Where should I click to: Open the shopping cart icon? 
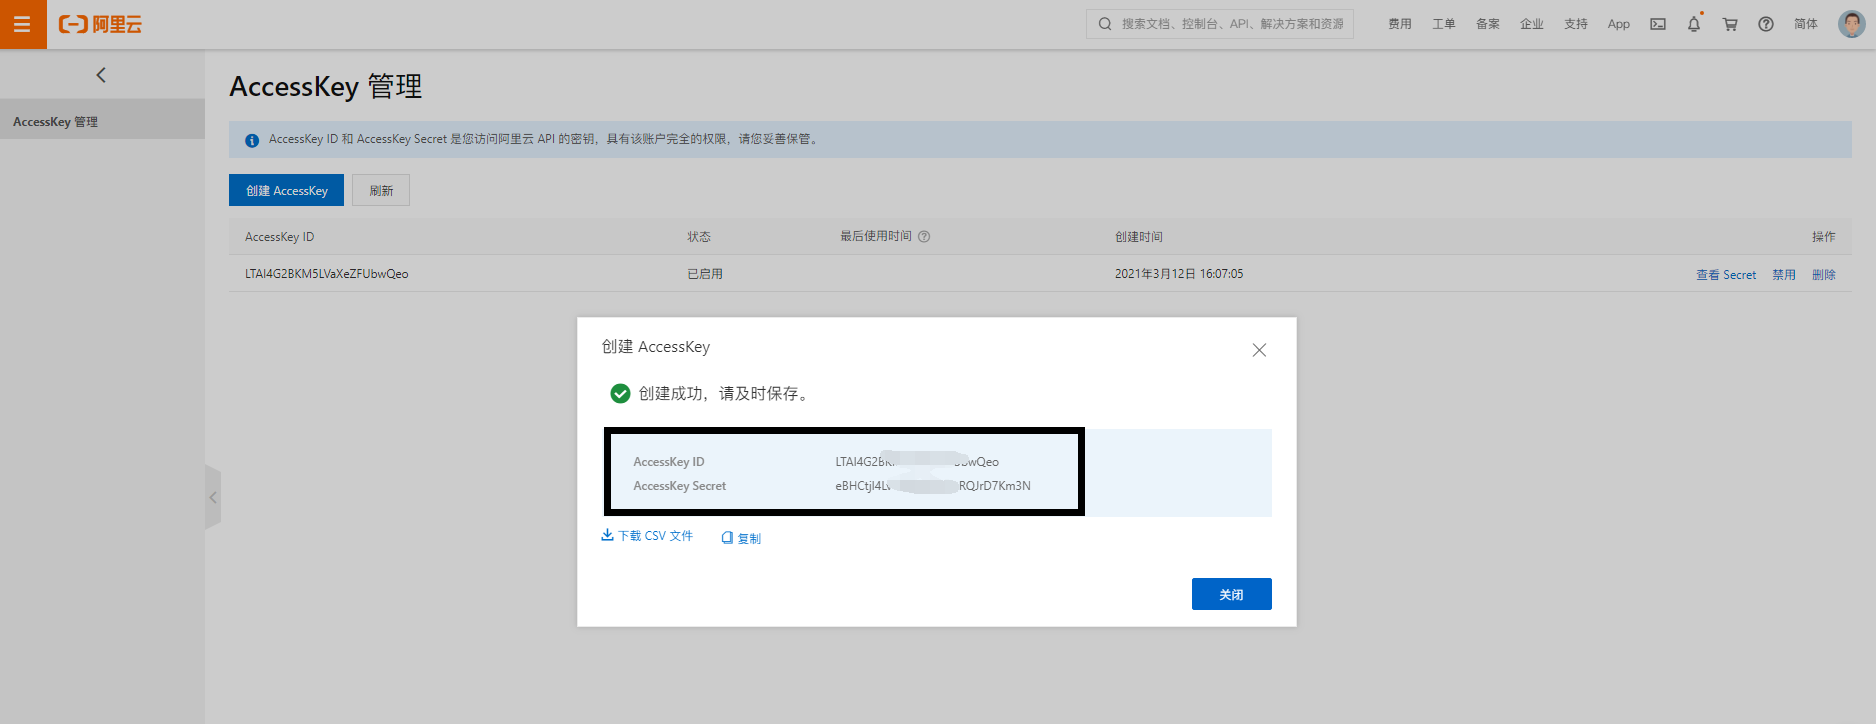pyautogui.click(x=1730, y=24)
